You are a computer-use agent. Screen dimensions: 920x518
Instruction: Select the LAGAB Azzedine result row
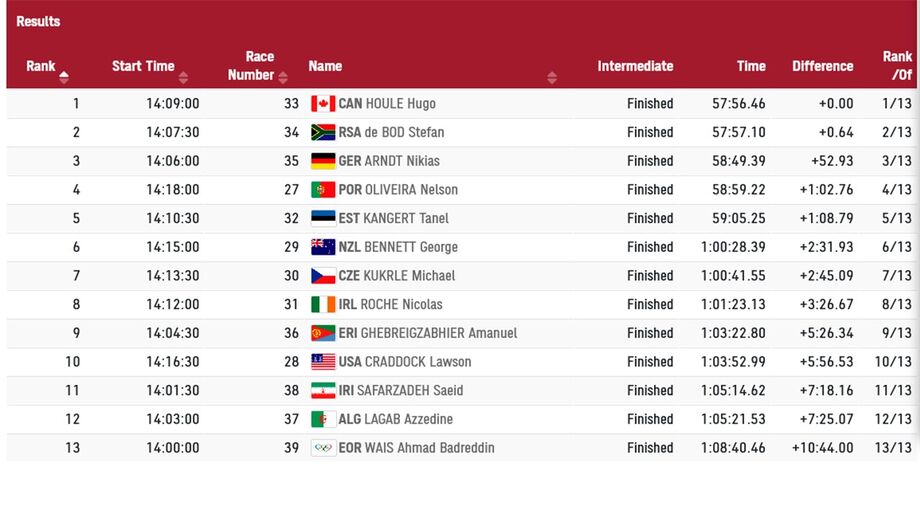click(461, 419)
